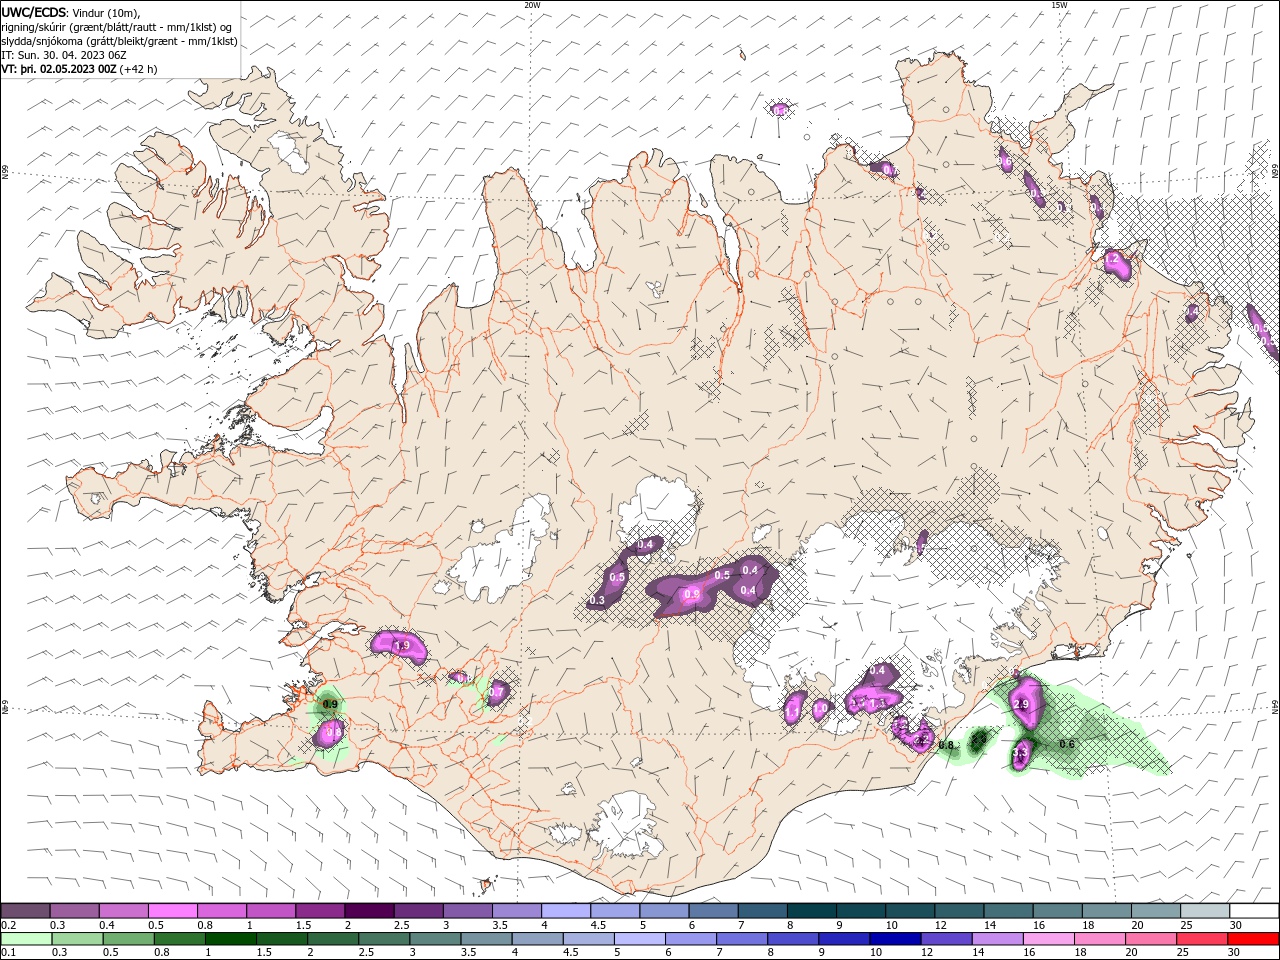Select the darkest purple swatch labeled 2 in upper legend
Screen dimensions: 1280x960
(x=368, y=911)
